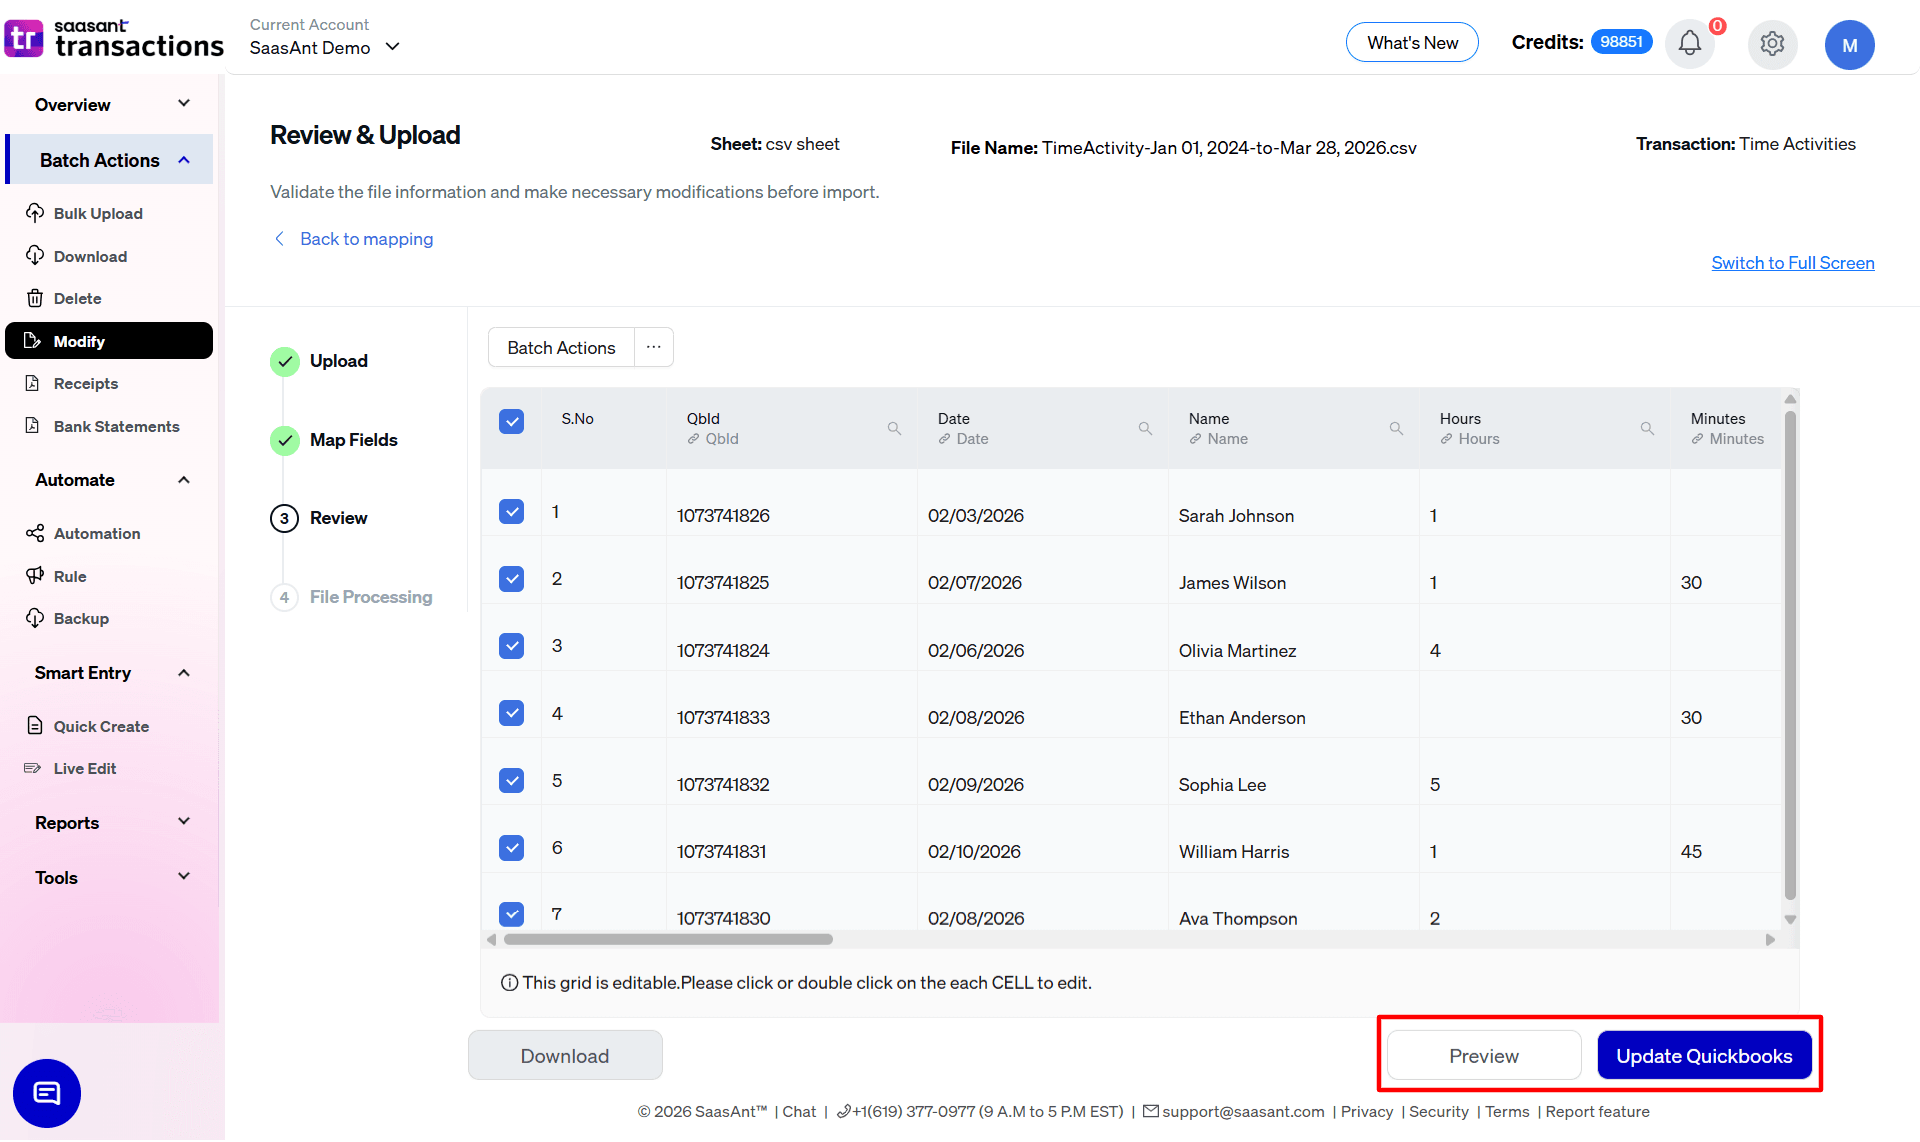Deselect row 7 for Ava Thompson
This screenshot has height=1142, width=1920.
[x=511, y=913]
